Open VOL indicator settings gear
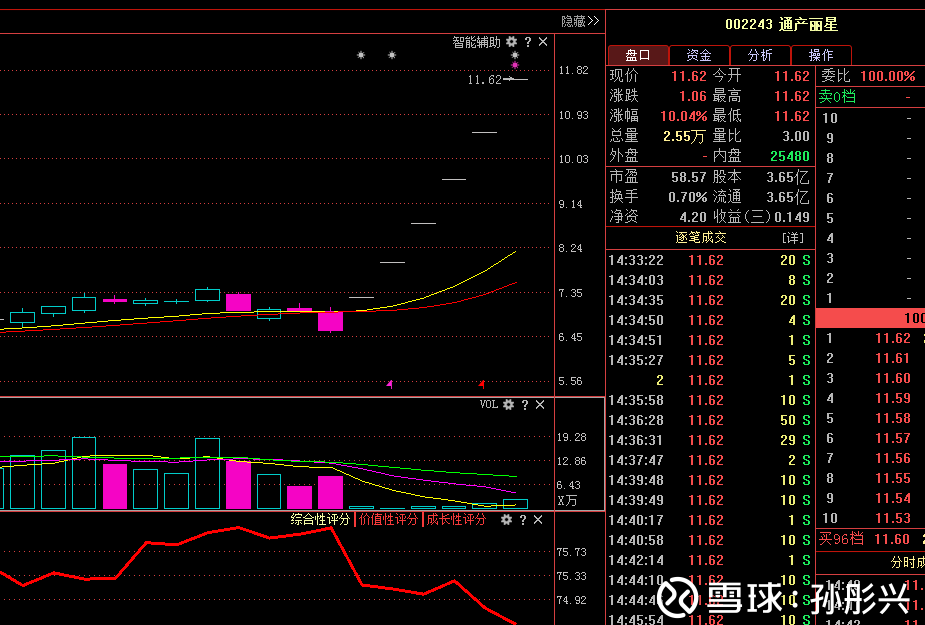925x625 pixels. point(508,405)
